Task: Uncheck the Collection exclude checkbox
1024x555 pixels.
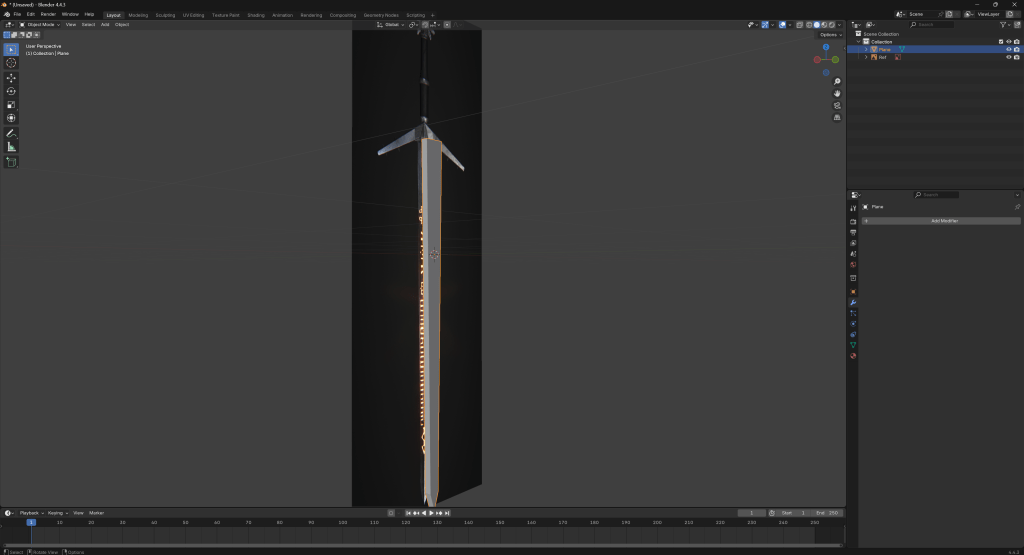Action: coord(1000,41)
